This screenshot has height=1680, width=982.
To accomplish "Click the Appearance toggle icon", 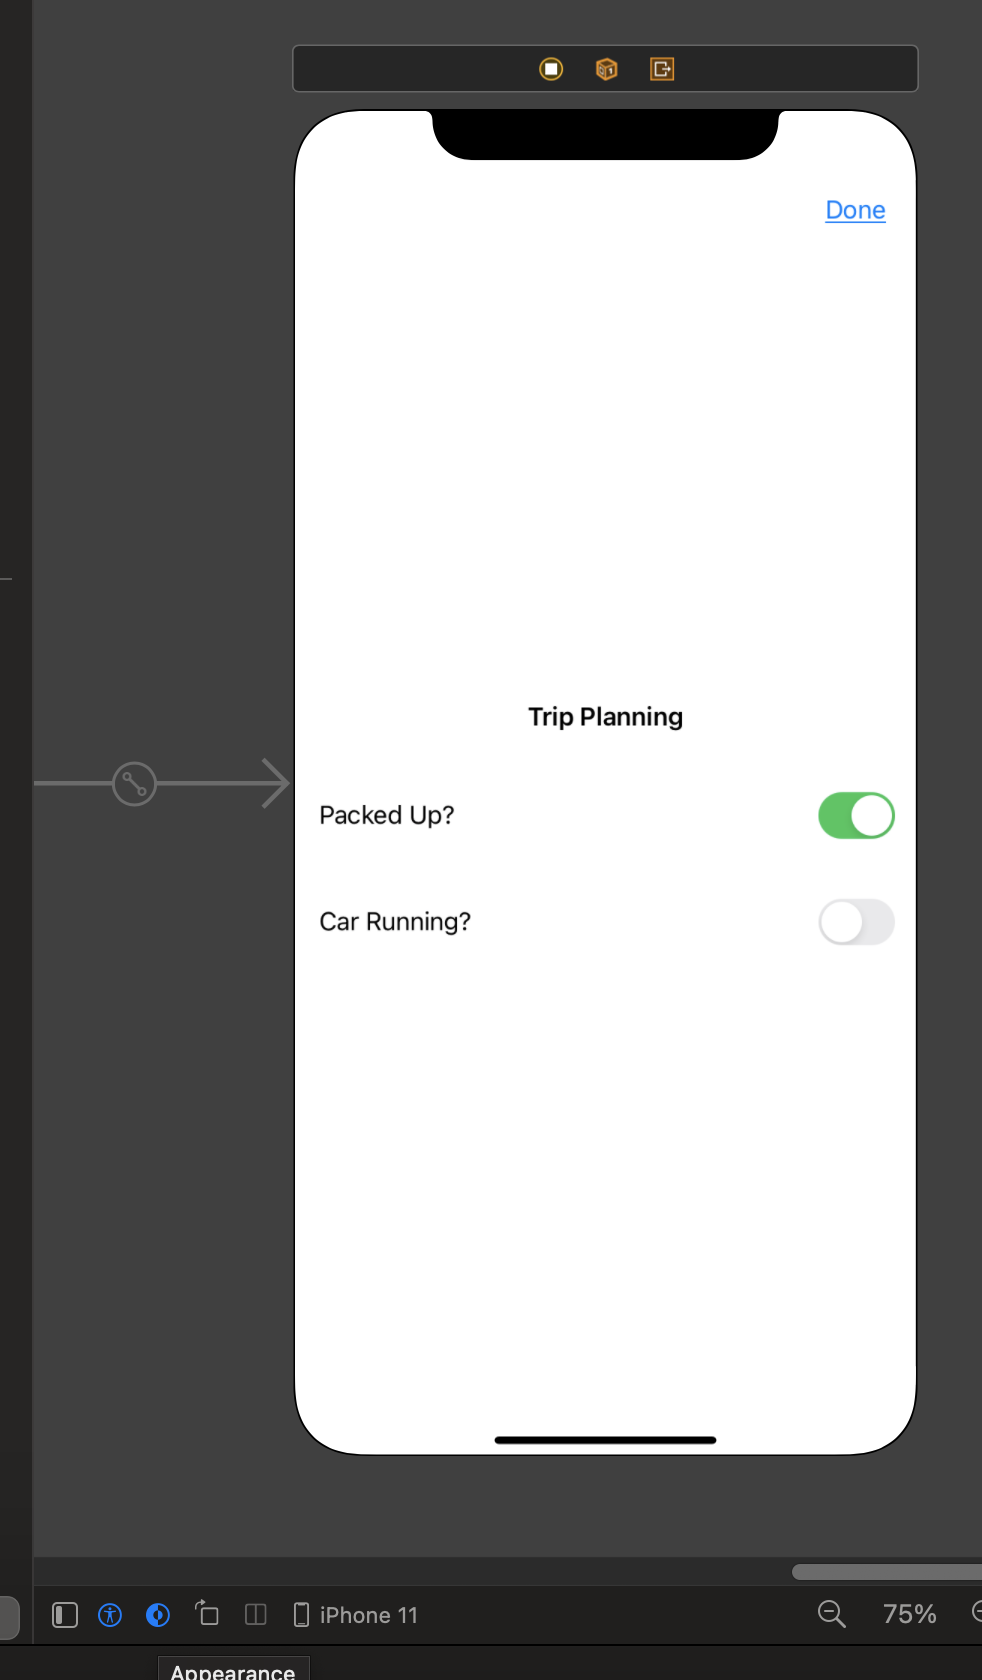I will [x=158, y=1615].
